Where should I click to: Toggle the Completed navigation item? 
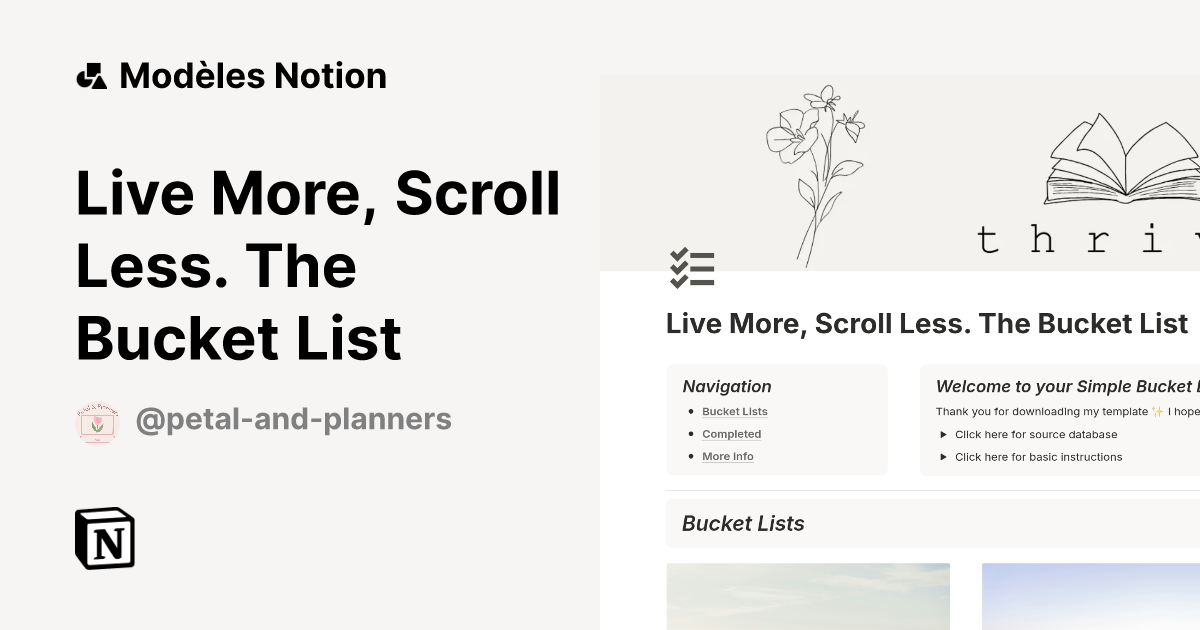[731, 434]
